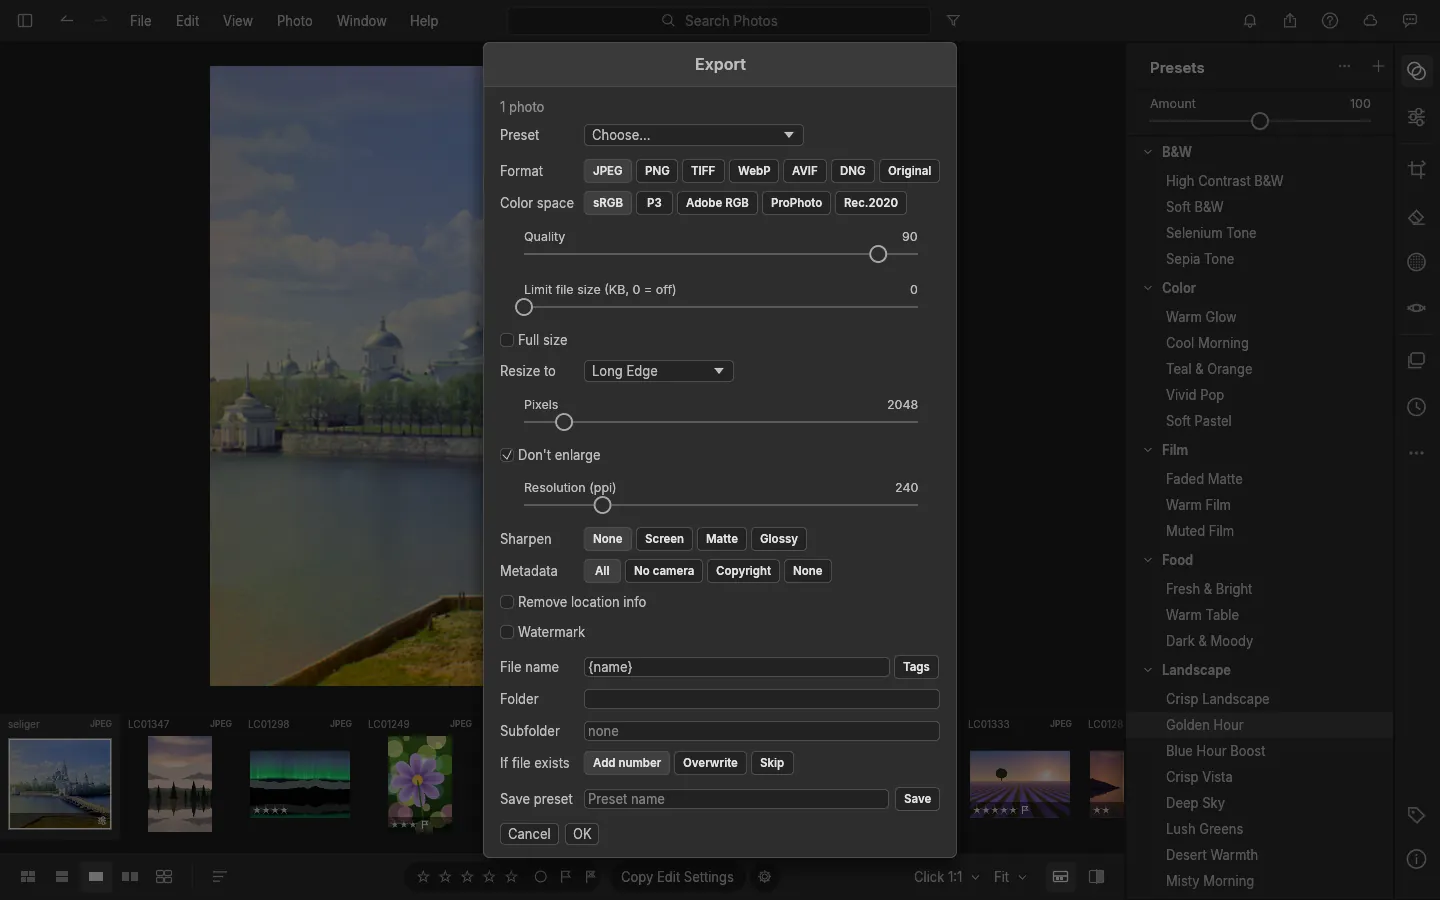Open the history clock icon

pyautogui.click(x=1417, y=407)
